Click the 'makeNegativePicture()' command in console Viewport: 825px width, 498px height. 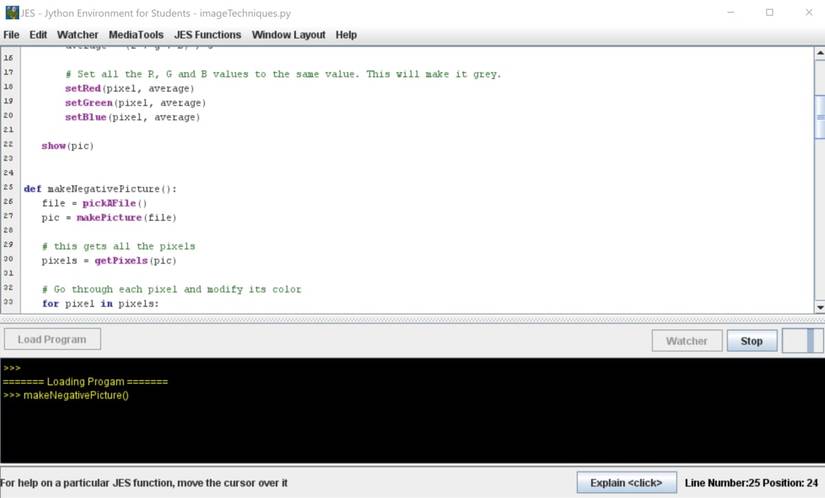(x=76, y=395)
